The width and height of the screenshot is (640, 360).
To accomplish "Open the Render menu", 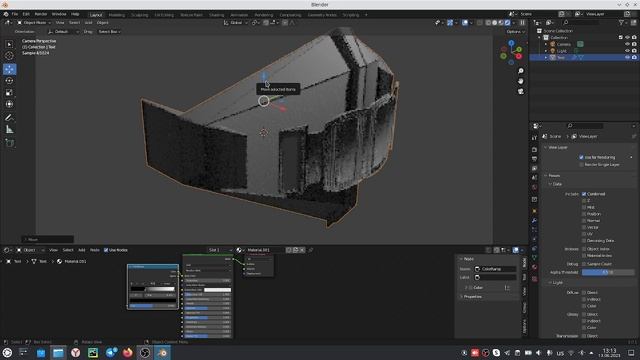I will pos(41,14).
